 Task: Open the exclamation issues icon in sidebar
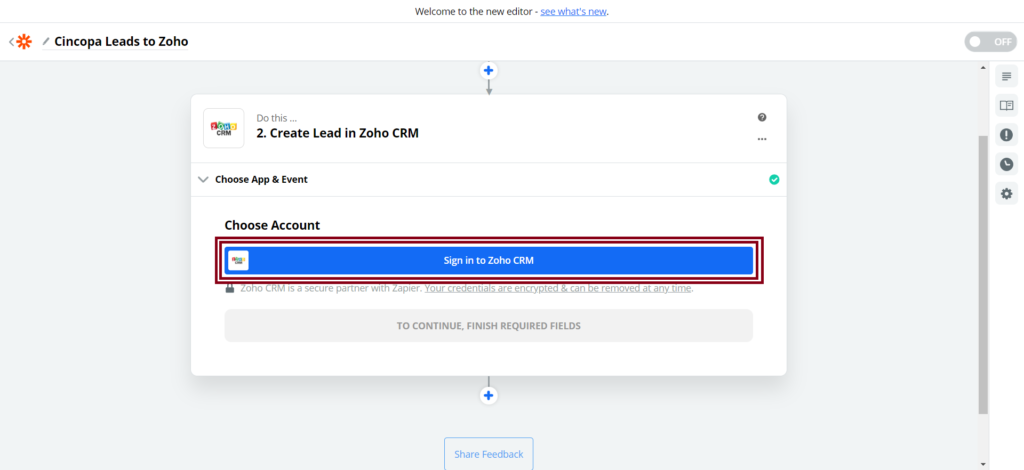pyautogui.click(x=1006, y=134)
